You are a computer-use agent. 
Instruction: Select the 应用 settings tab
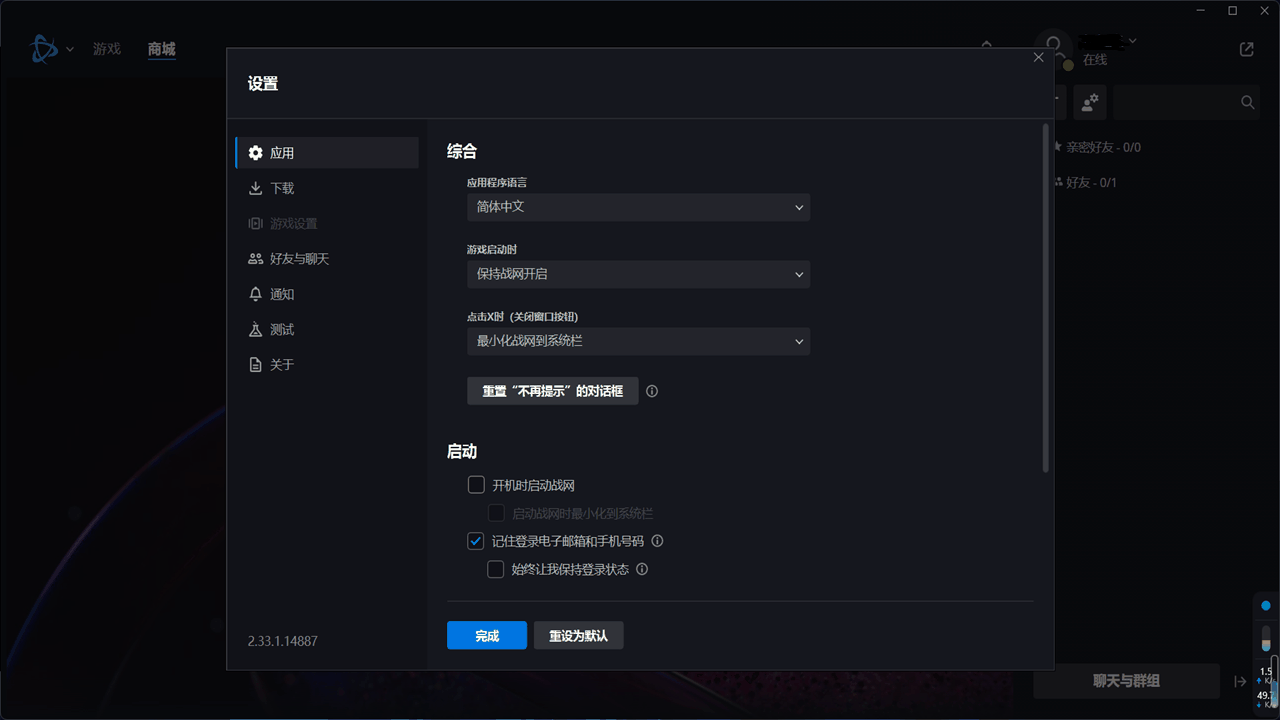click(327, 153)
